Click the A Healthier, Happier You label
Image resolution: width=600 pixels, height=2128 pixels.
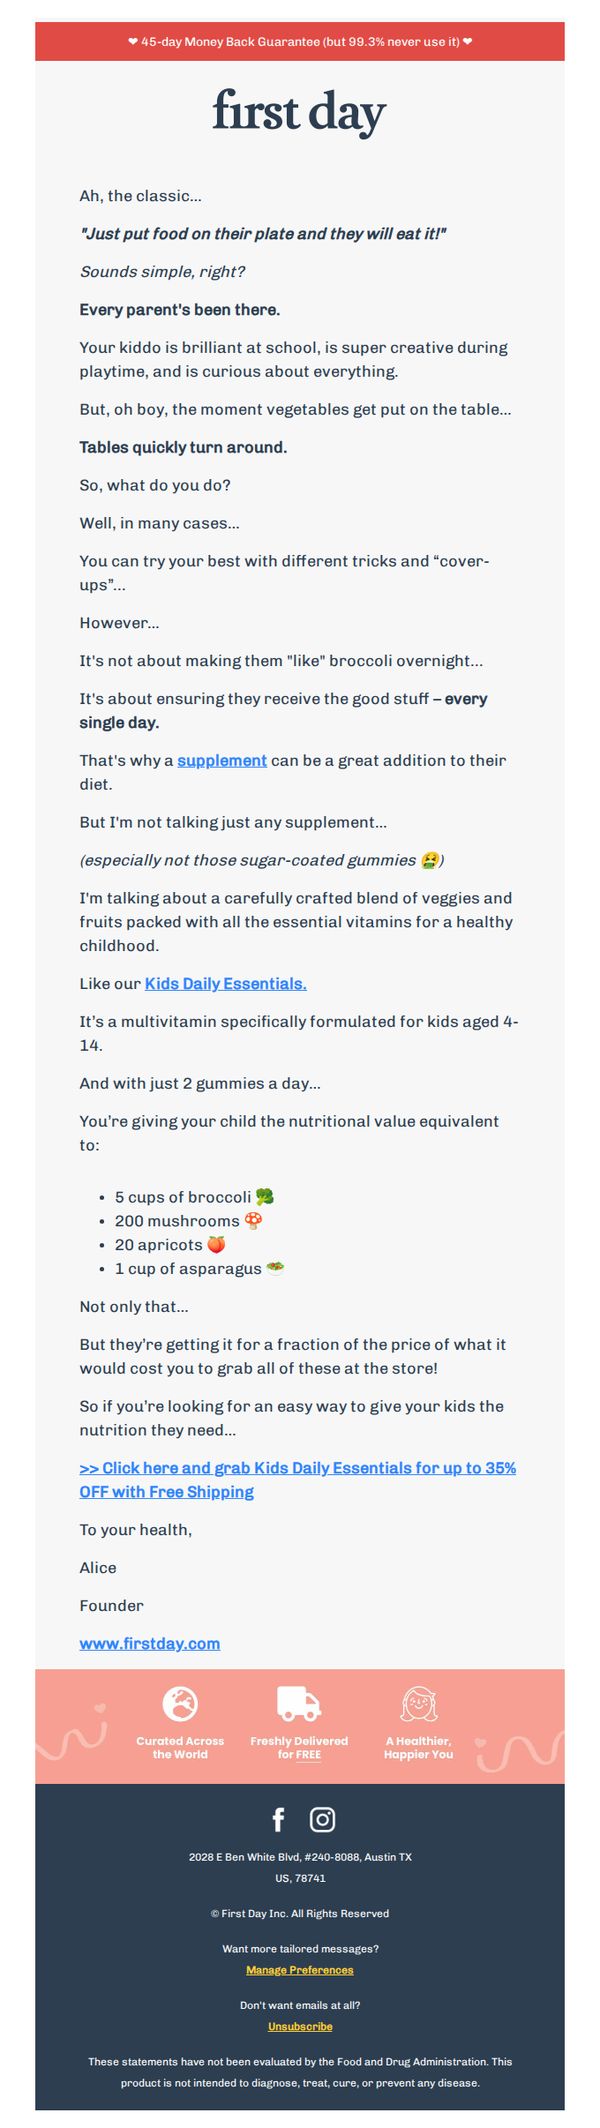click(419, 1747)
